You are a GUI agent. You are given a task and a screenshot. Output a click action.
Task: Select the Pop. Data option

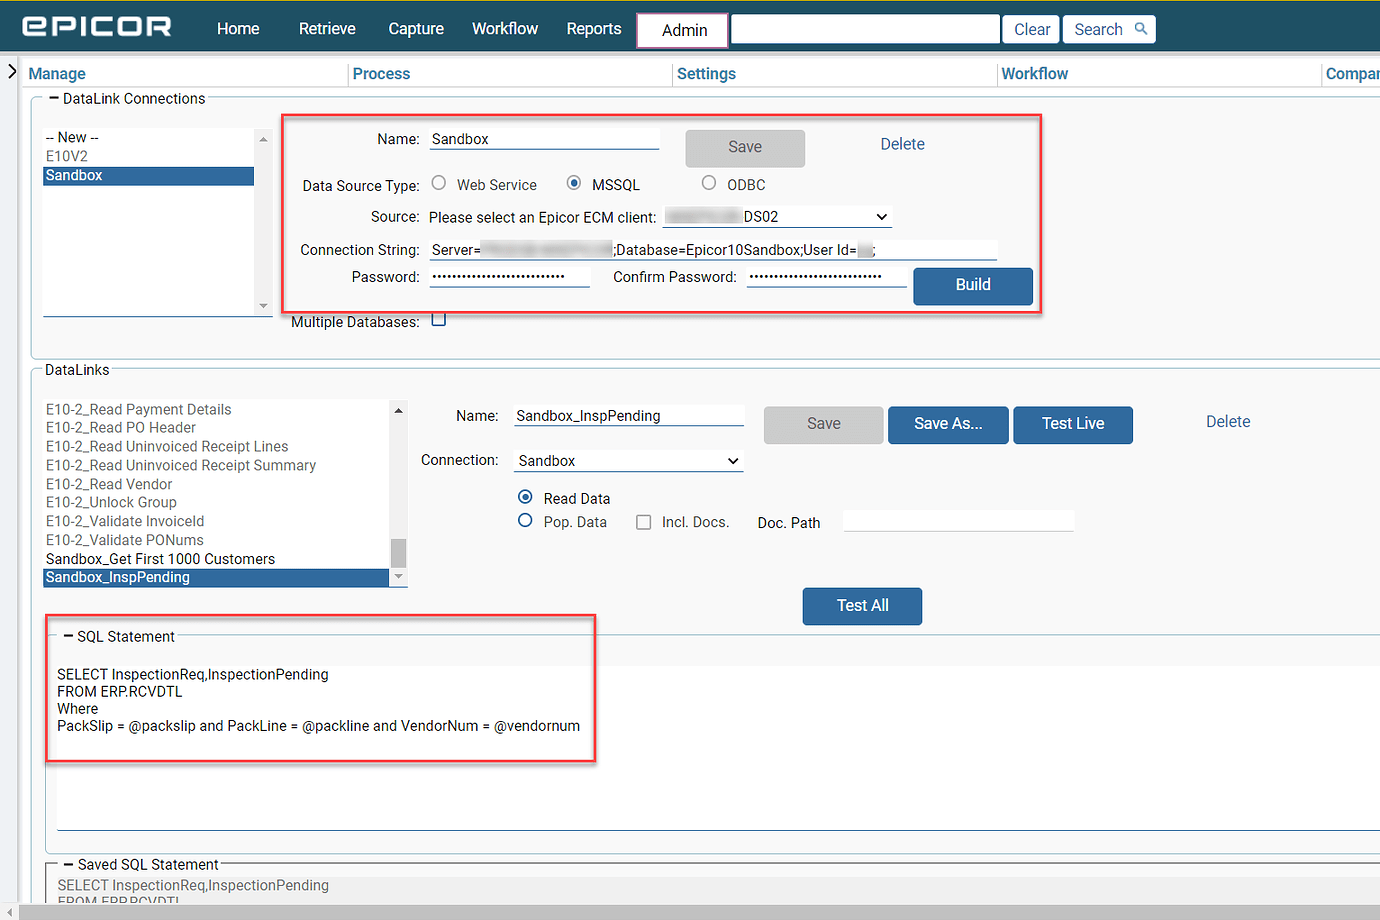coord(525,520)
